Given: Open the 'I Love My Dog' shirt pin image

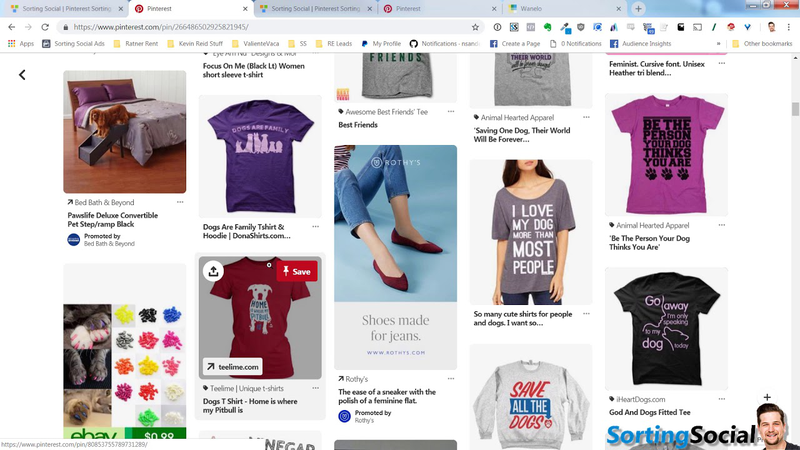Looking at the screenshot, I should 530,232.
